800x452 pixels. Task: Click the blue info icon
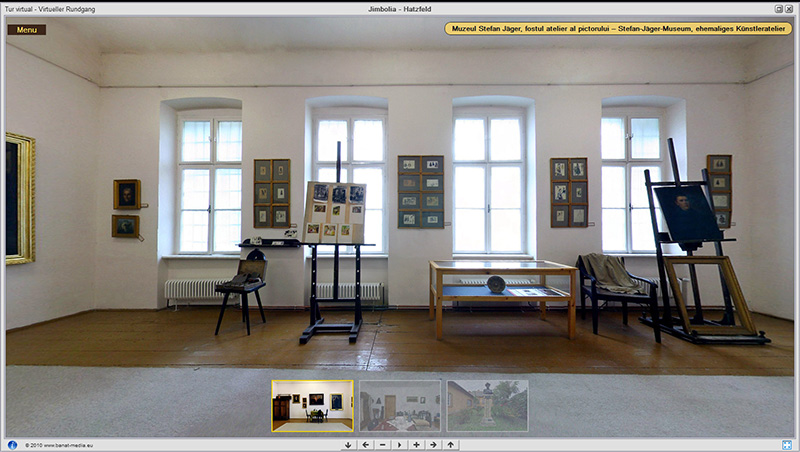coord(12,445)
